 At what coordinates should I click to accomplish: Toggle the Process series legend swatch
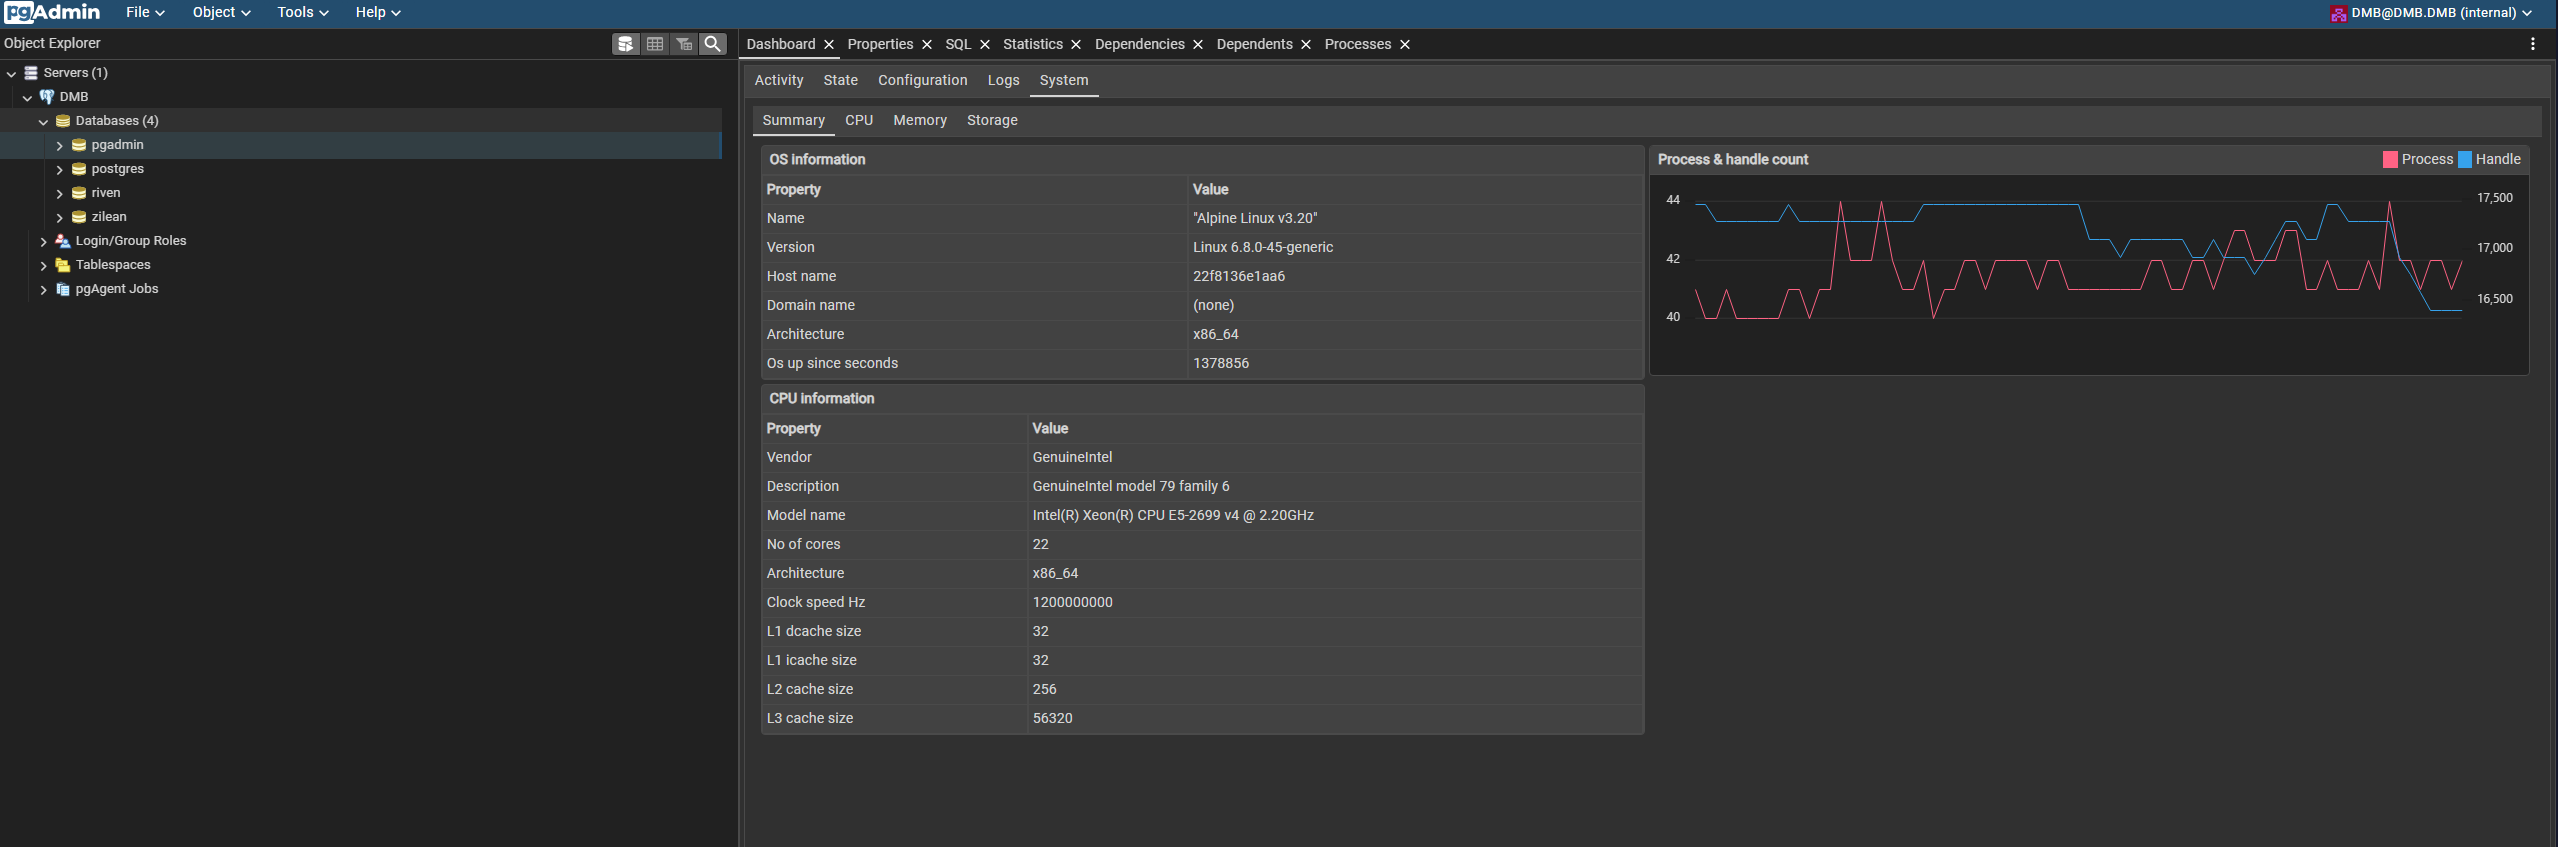(2390, 160)
